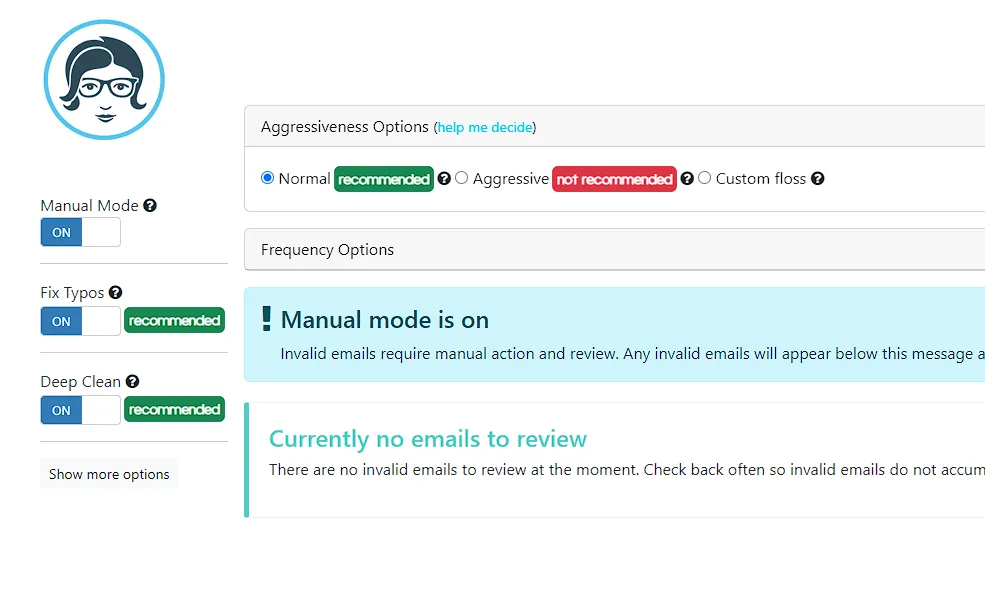985x600 pixels.
Task: Click the 'Manual mode is on' heading
Action: click(384, 320)
